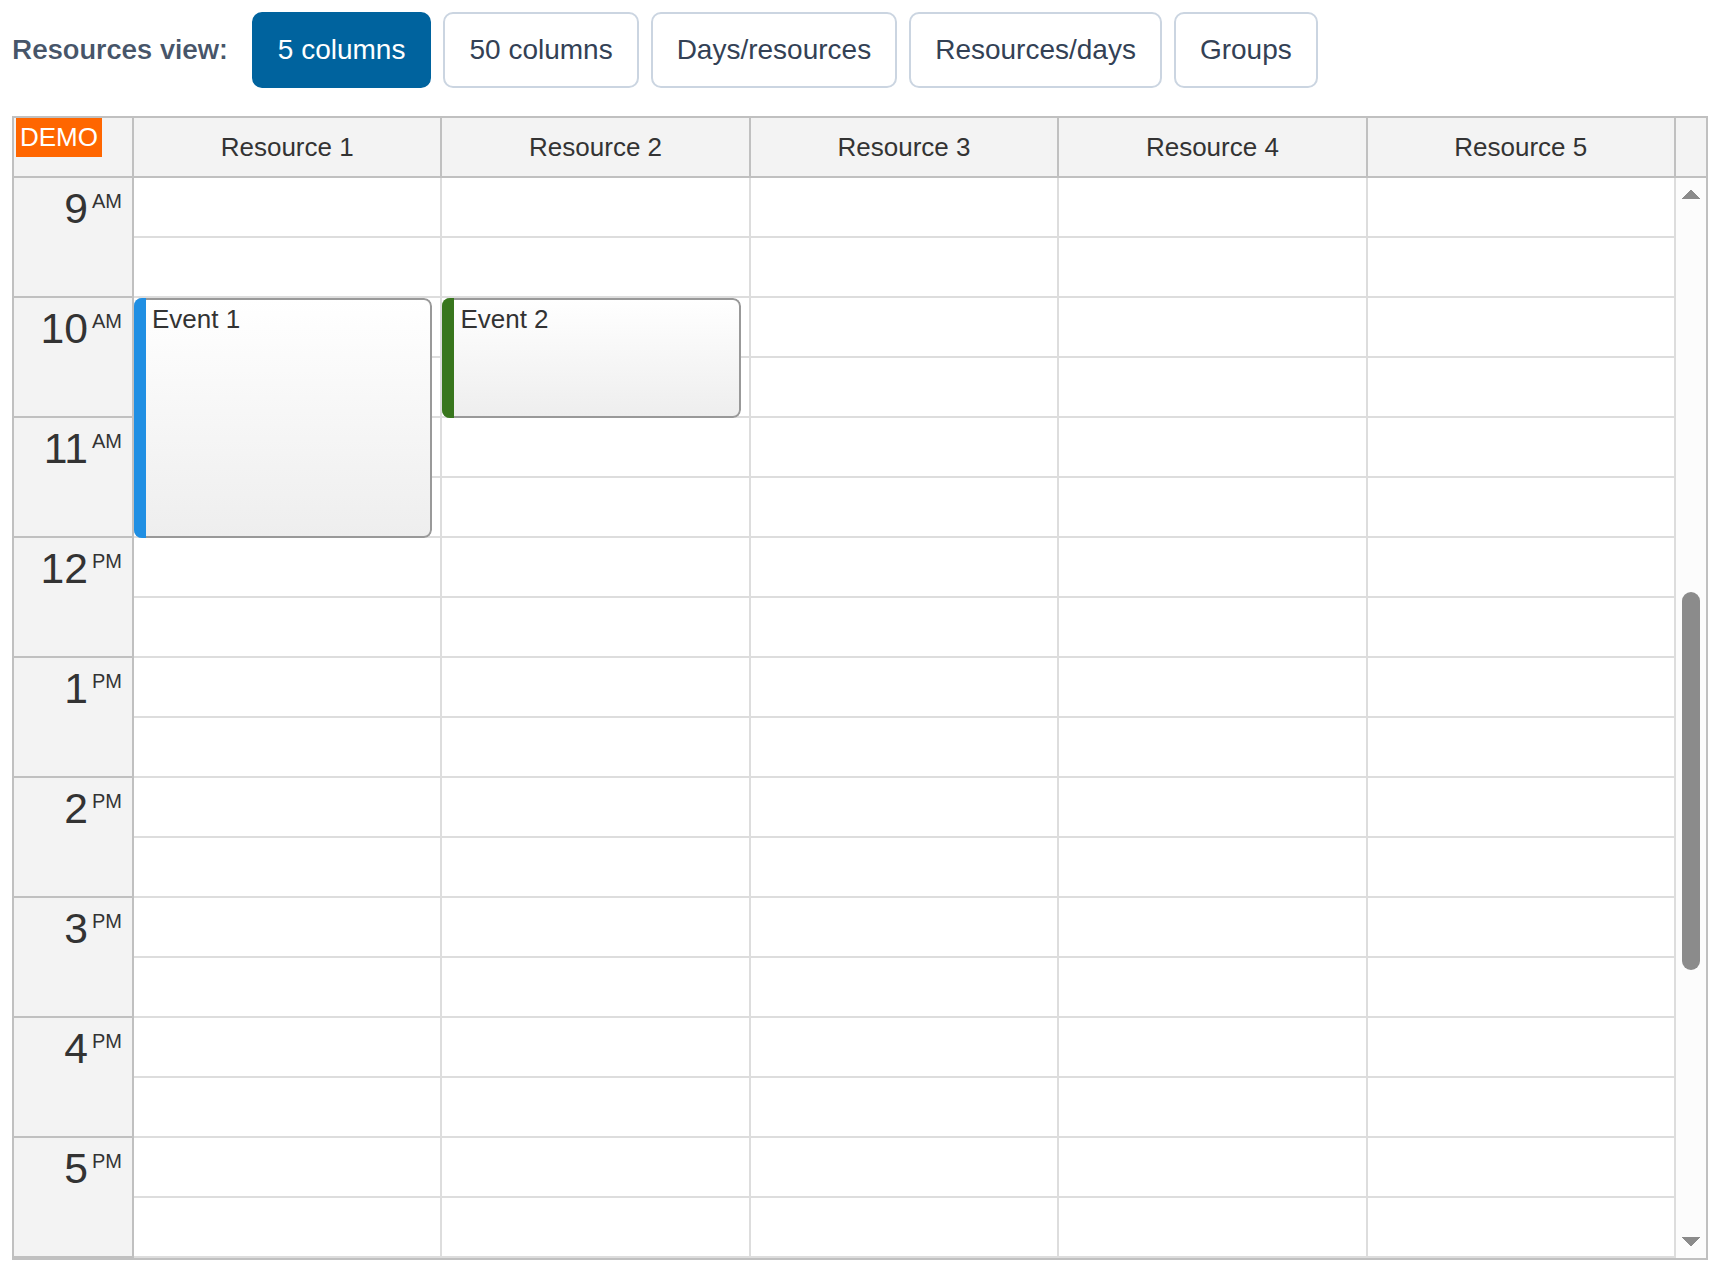This screenshot has height=1272, width=1720.
Task: Open Event 1 in the calendar
Action: coord(283,418)
